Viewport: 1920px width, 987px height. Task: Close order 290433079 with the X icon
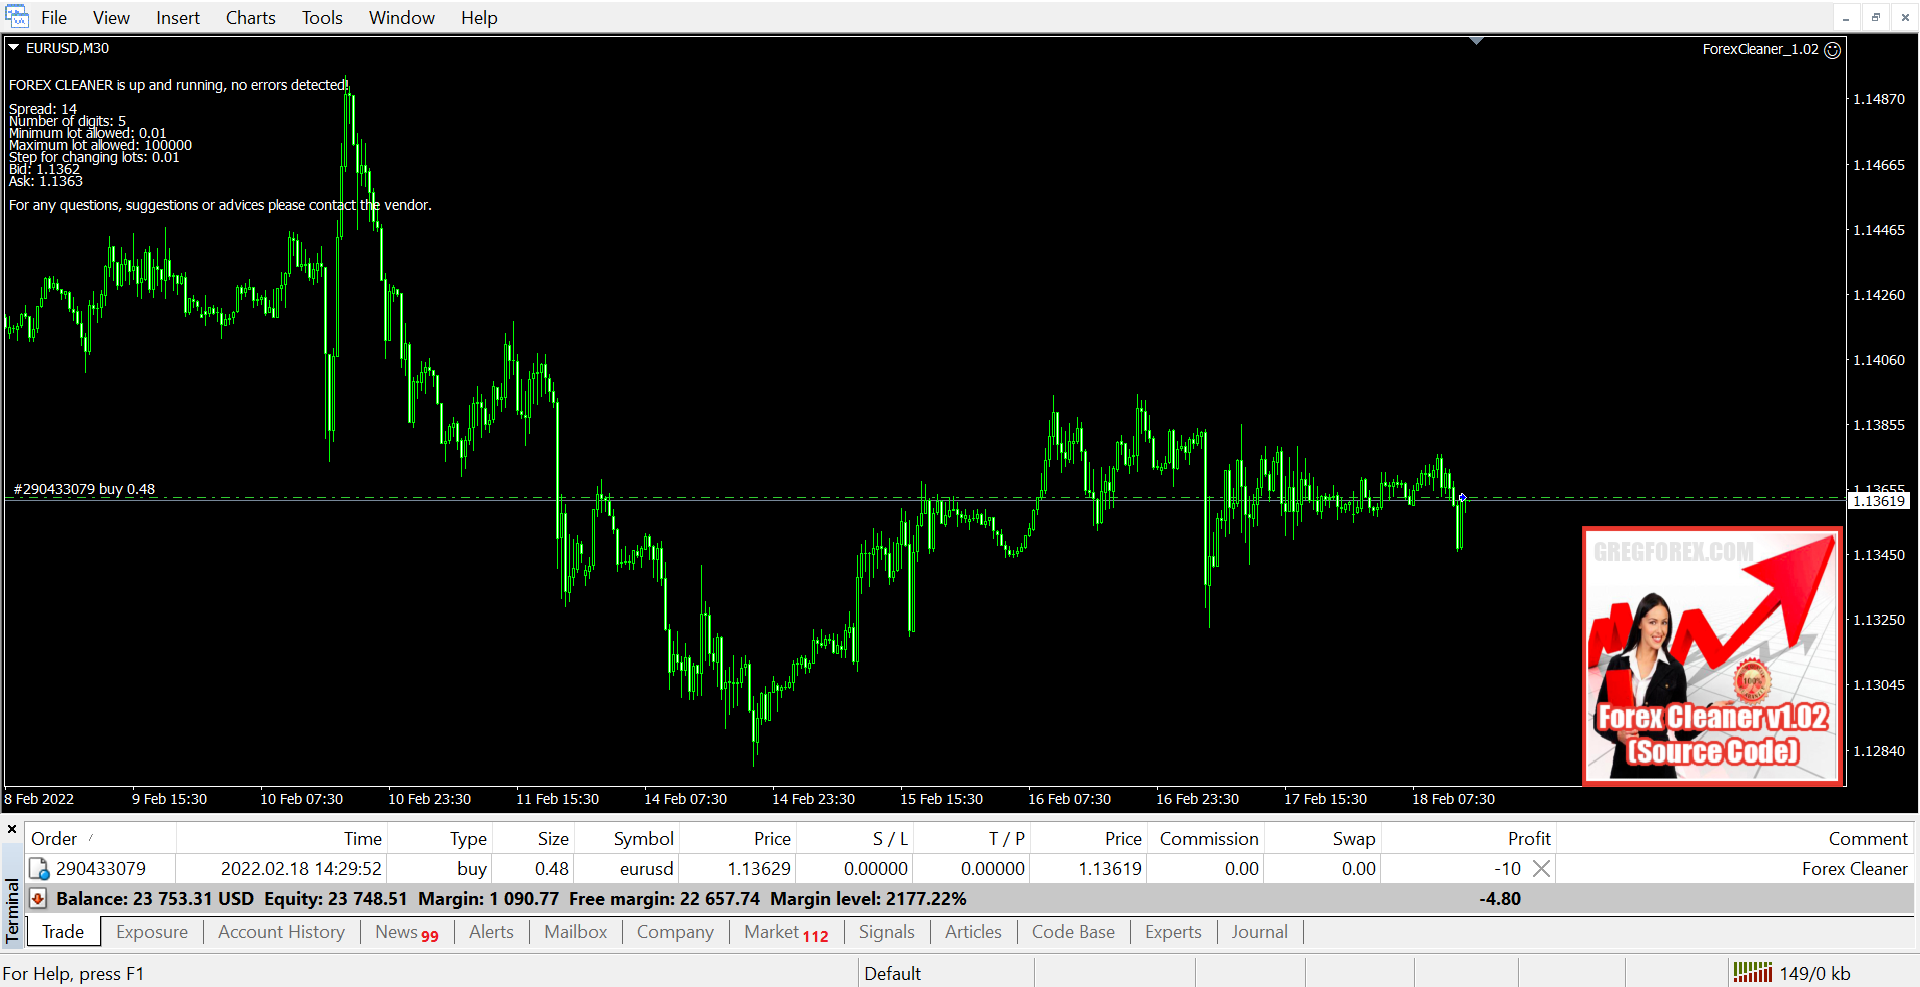coord(1542,869)
